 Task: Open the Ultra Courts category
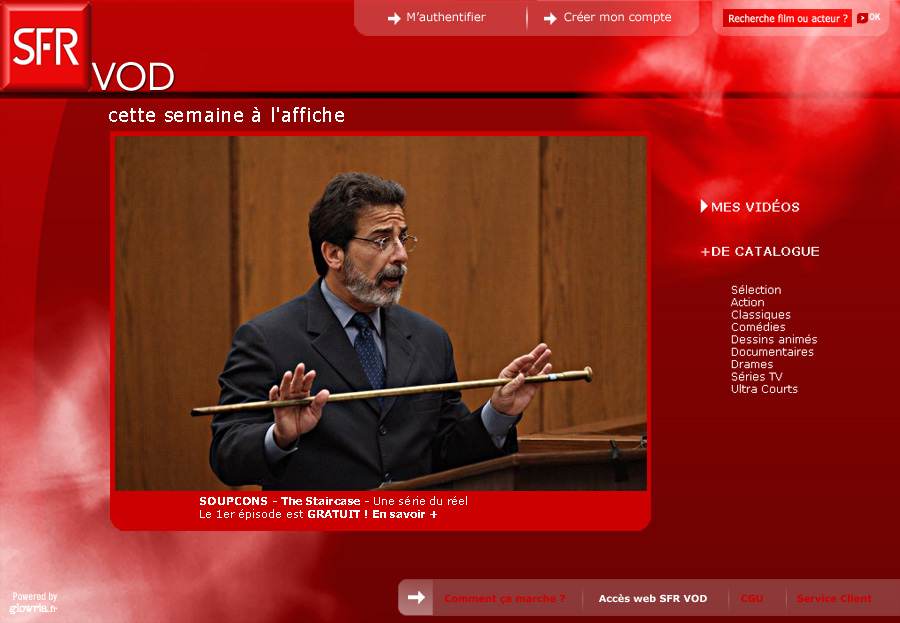[x=764, y=389]
